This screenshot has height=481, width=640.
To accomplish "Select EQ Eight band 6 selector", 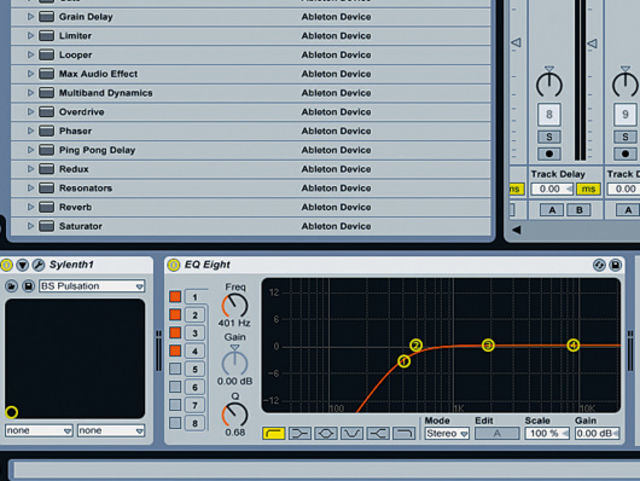I will 195,387.
